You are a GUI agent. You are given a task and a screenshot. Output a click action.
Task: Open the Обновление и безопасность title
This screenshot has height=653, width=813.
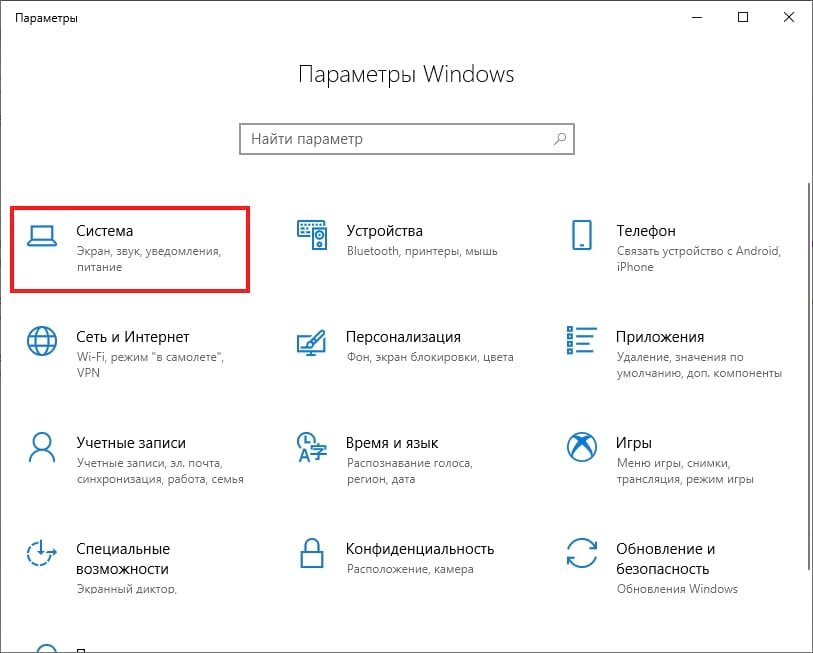tap(666, 559)
